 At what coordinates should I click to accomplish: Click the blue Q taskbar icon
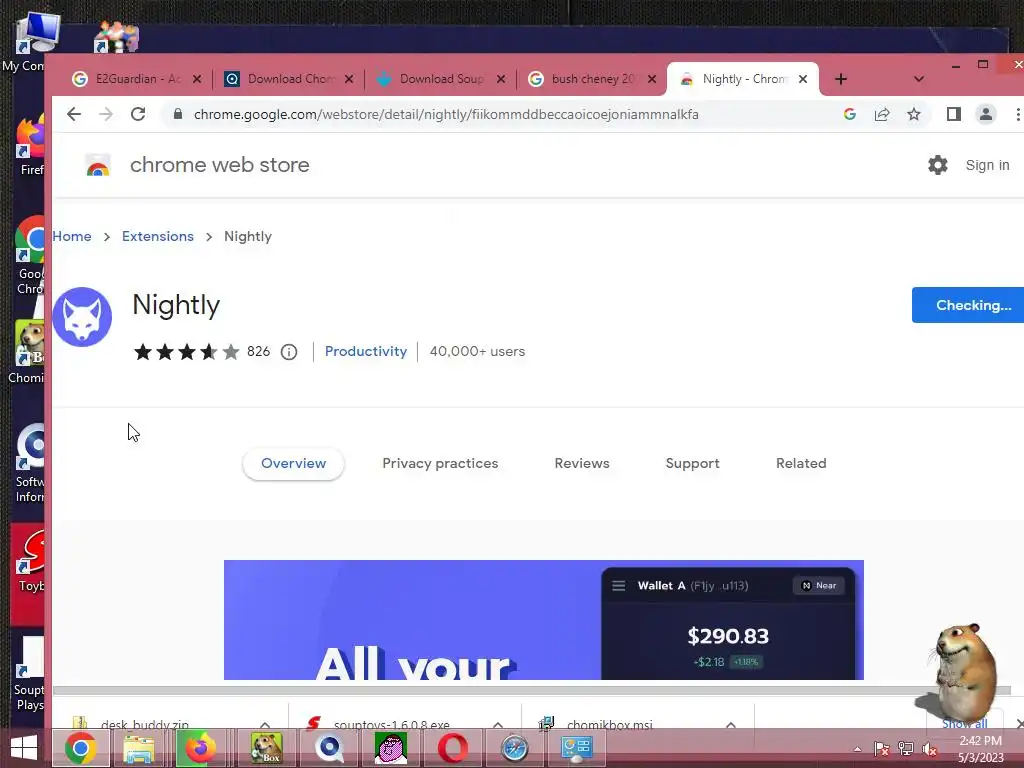(329, 748)
